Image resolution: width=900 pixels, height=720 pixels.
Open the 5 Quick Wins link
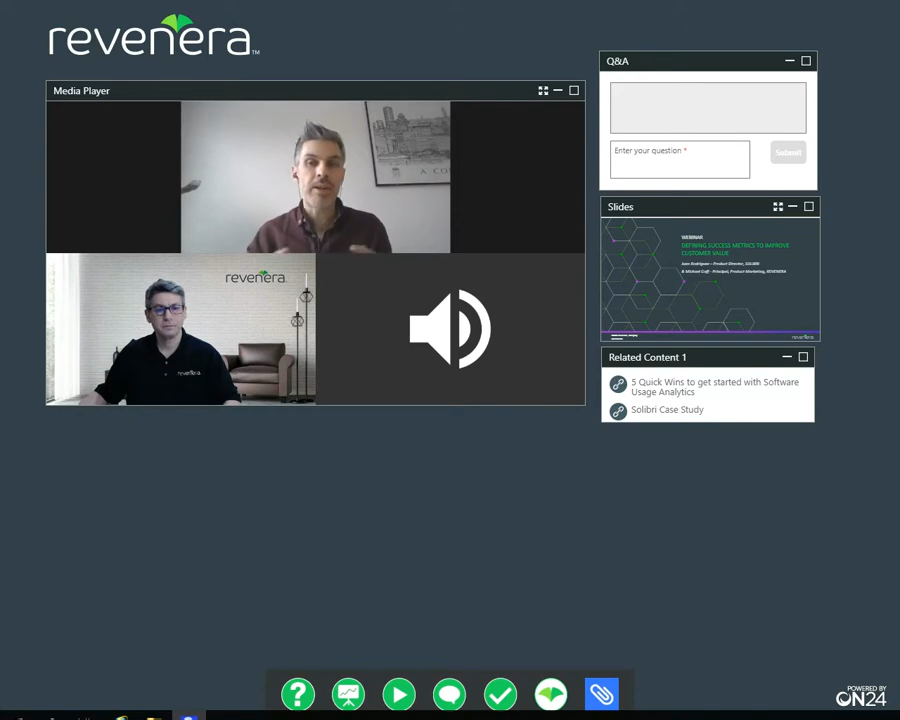[x=714, y=387]
